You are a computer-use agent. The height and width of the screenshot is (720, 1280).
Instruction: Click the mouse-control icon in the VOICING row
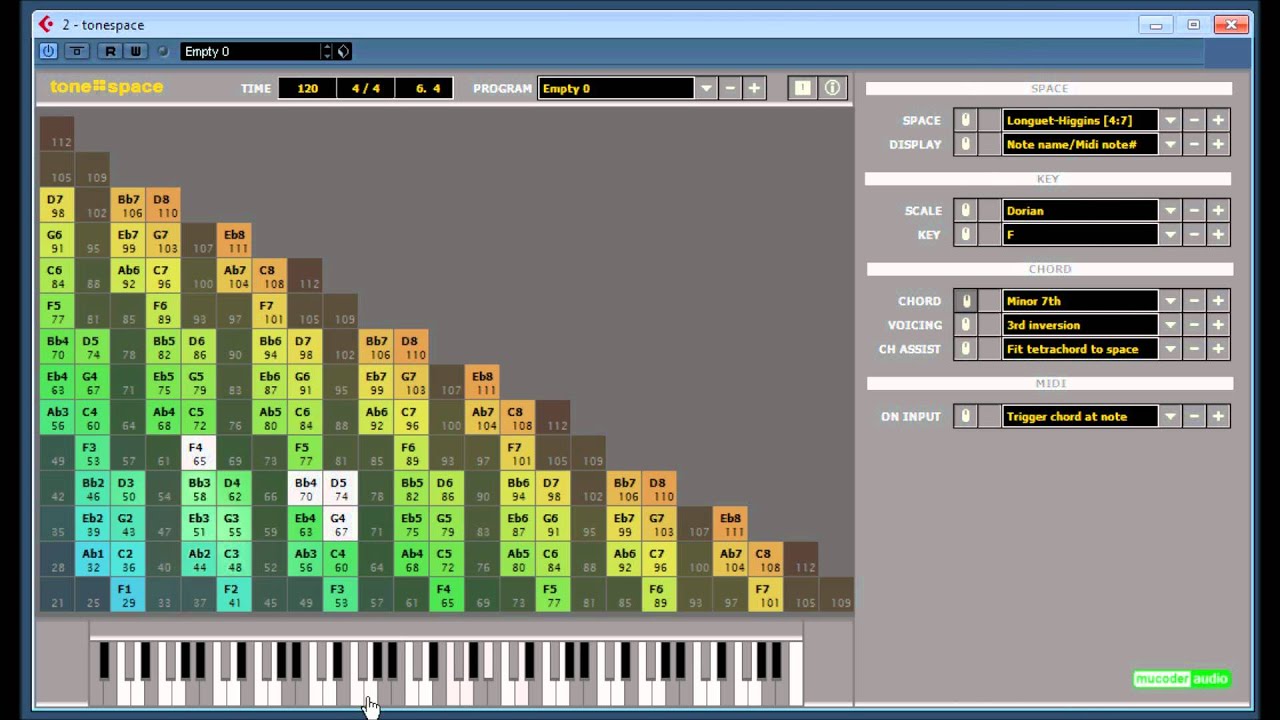coord(965,324)
